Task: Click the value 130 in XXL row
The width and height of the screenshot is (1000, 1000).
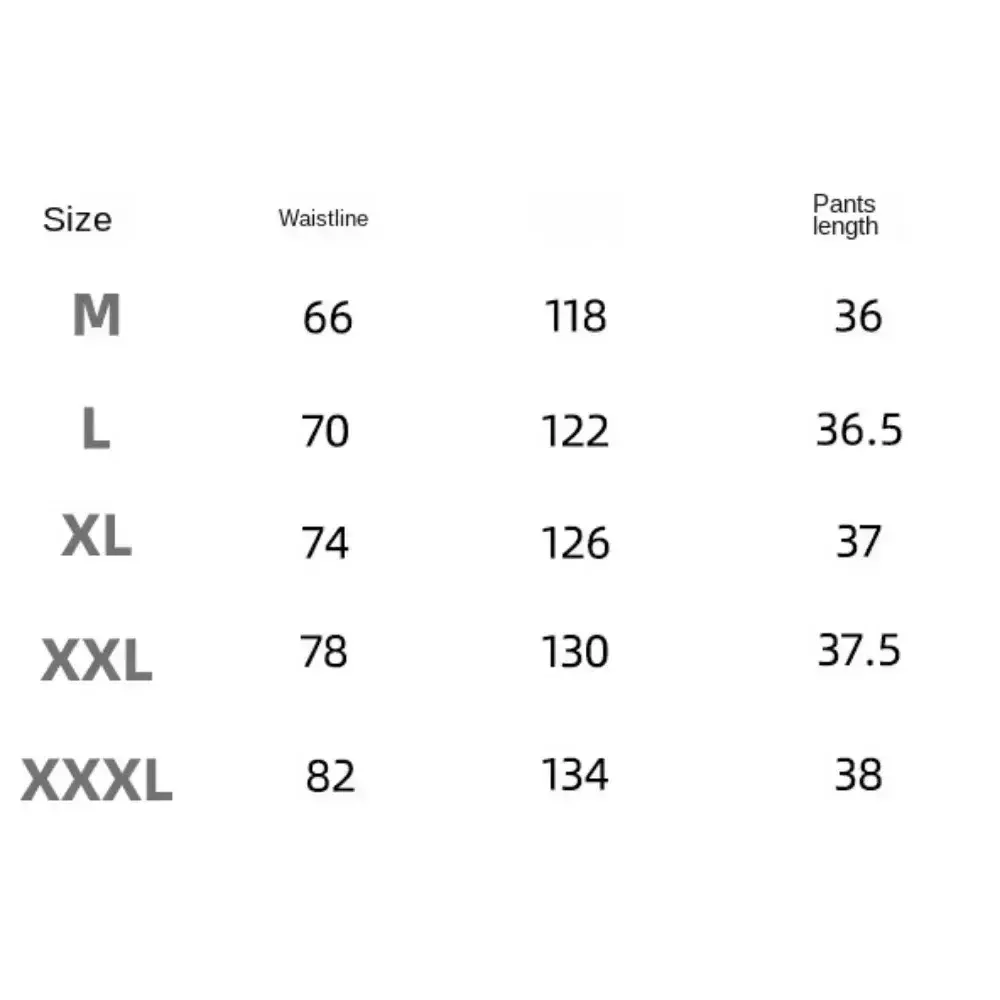Action: click(x=575, y=652)
